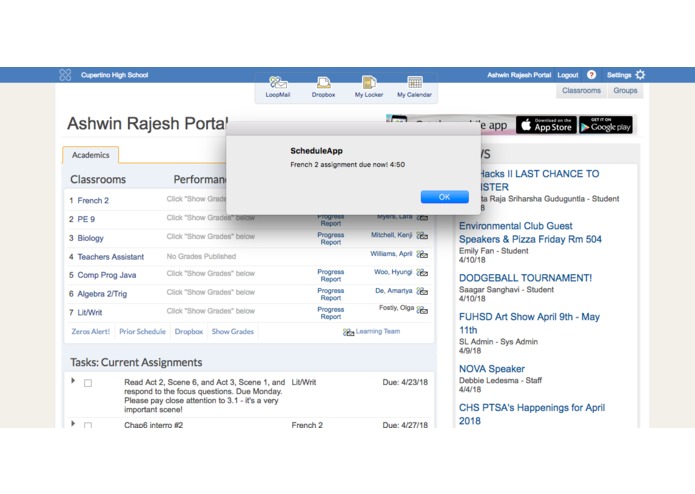Viewport: 695px width, 494px height.
Task: Open the PE 9 classroom
Action: (86, 219)
